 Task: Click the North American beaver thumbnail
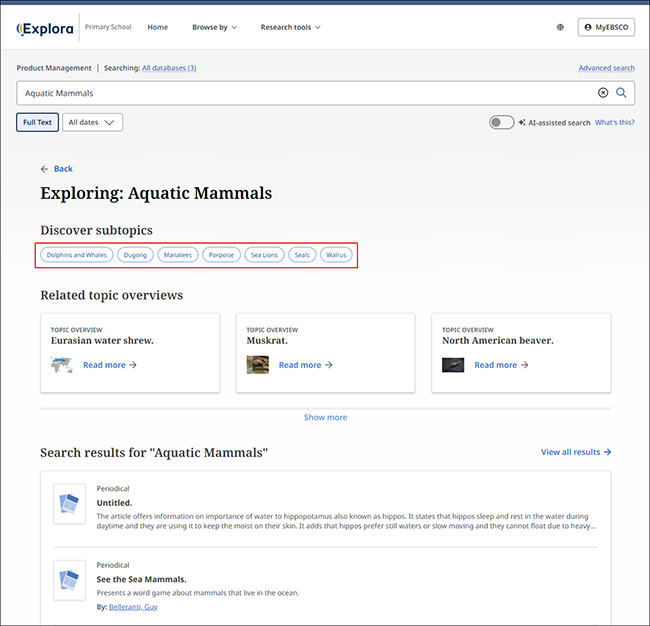pos(453,365)
